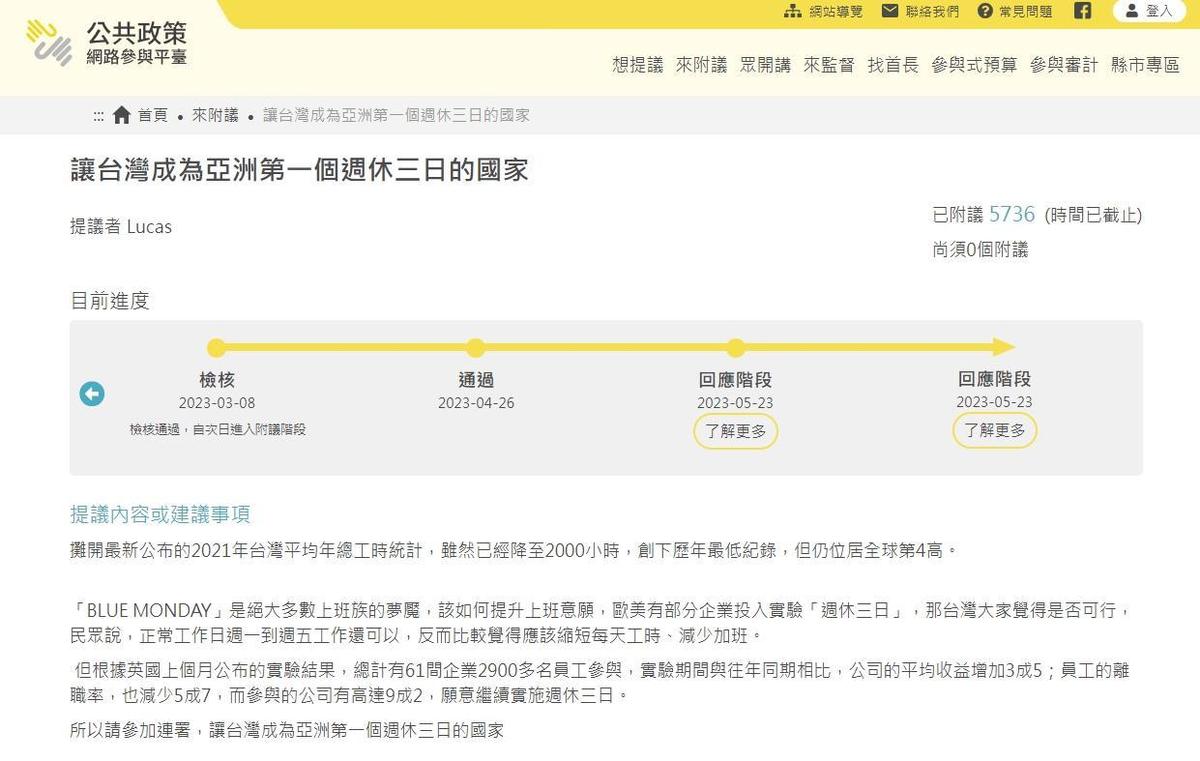Open 找首長 navigation item
This screenshot has width=1200, height=761.
click(893, 65)
